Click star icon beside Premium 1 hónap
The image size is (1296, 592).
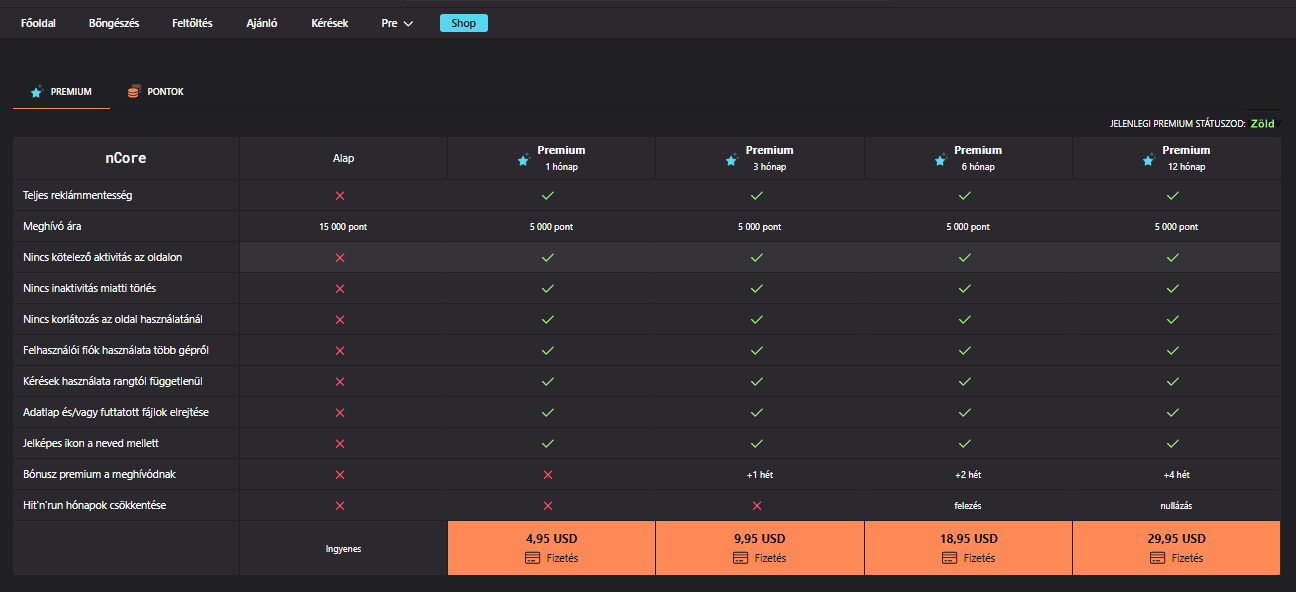[x=523, y=159]
